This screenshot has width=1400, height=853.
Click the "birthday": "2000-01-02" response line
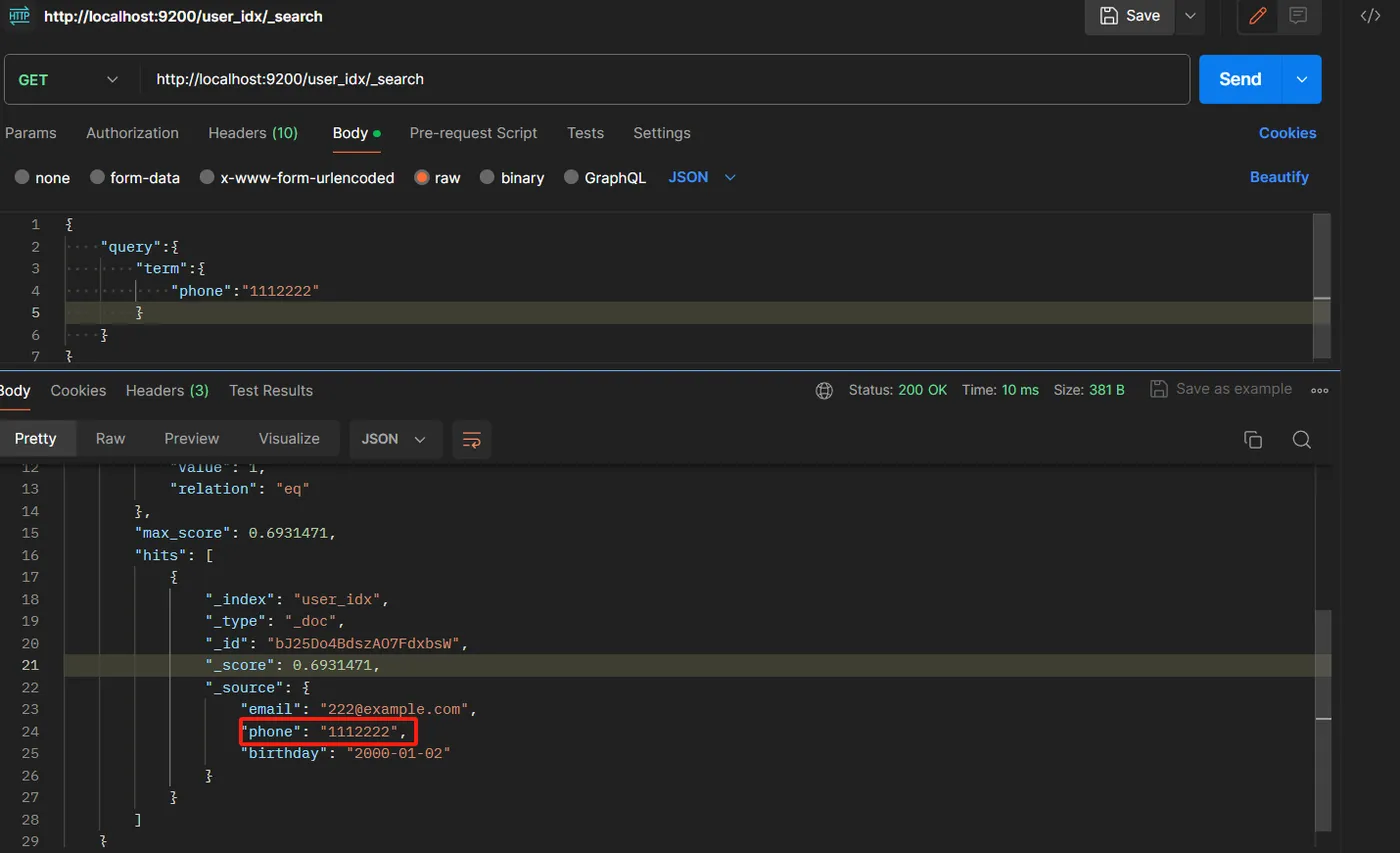point(346,754)
